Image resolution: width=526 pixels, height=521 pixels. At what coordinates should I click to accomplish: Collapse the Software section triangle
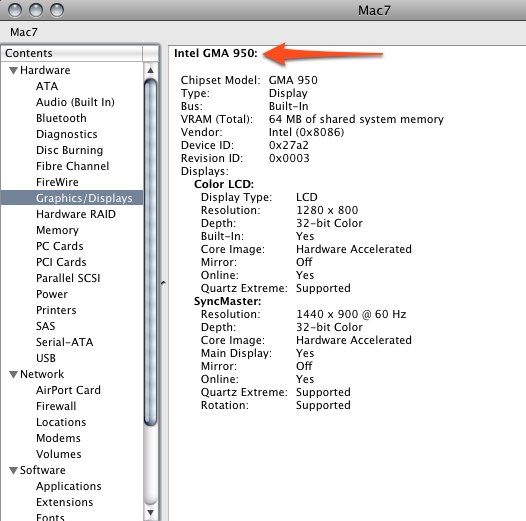pyautogui.click(x=13, y=470)
